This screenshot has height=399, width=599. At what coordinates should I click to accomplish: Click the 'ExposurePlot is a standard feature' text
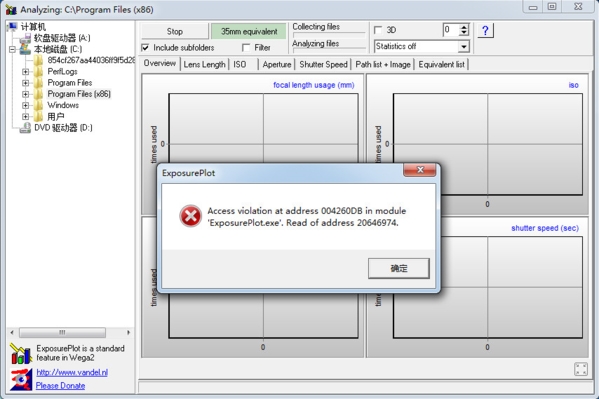[x=81, y=353]
